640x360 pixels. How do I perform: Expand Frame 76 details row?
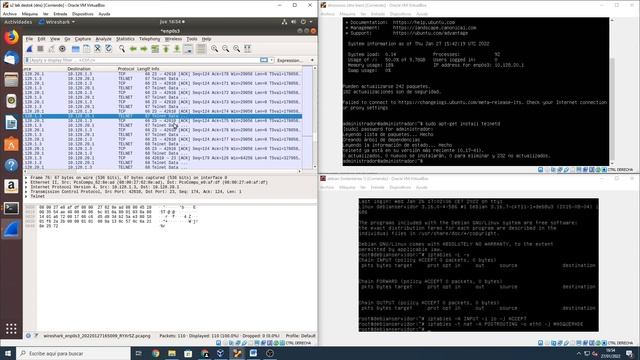[26, 178]
